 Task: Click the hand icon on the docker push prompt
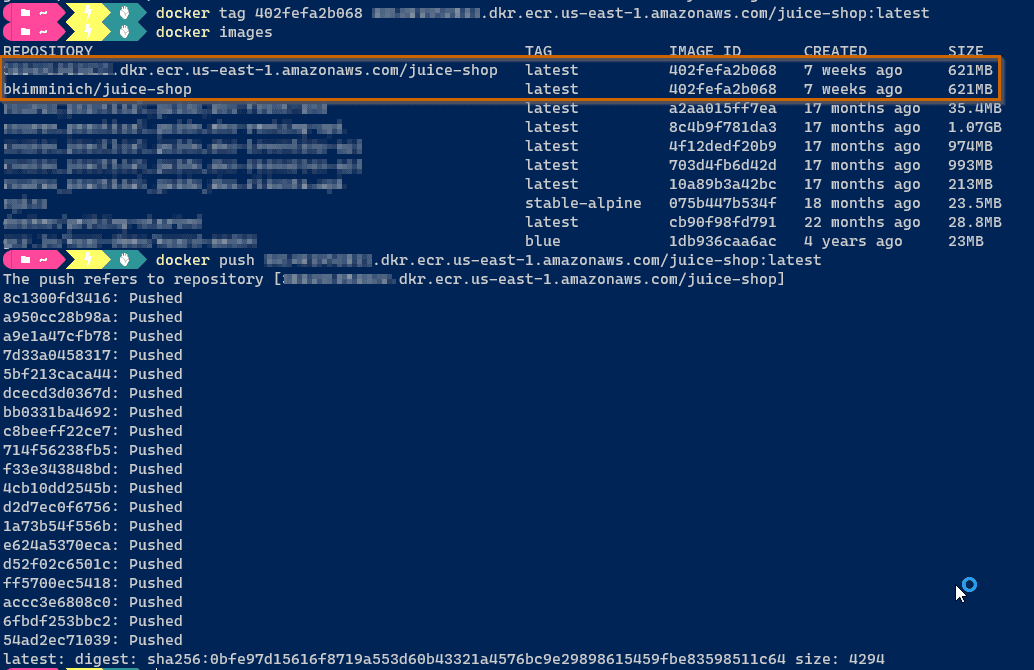coord(125,260)
